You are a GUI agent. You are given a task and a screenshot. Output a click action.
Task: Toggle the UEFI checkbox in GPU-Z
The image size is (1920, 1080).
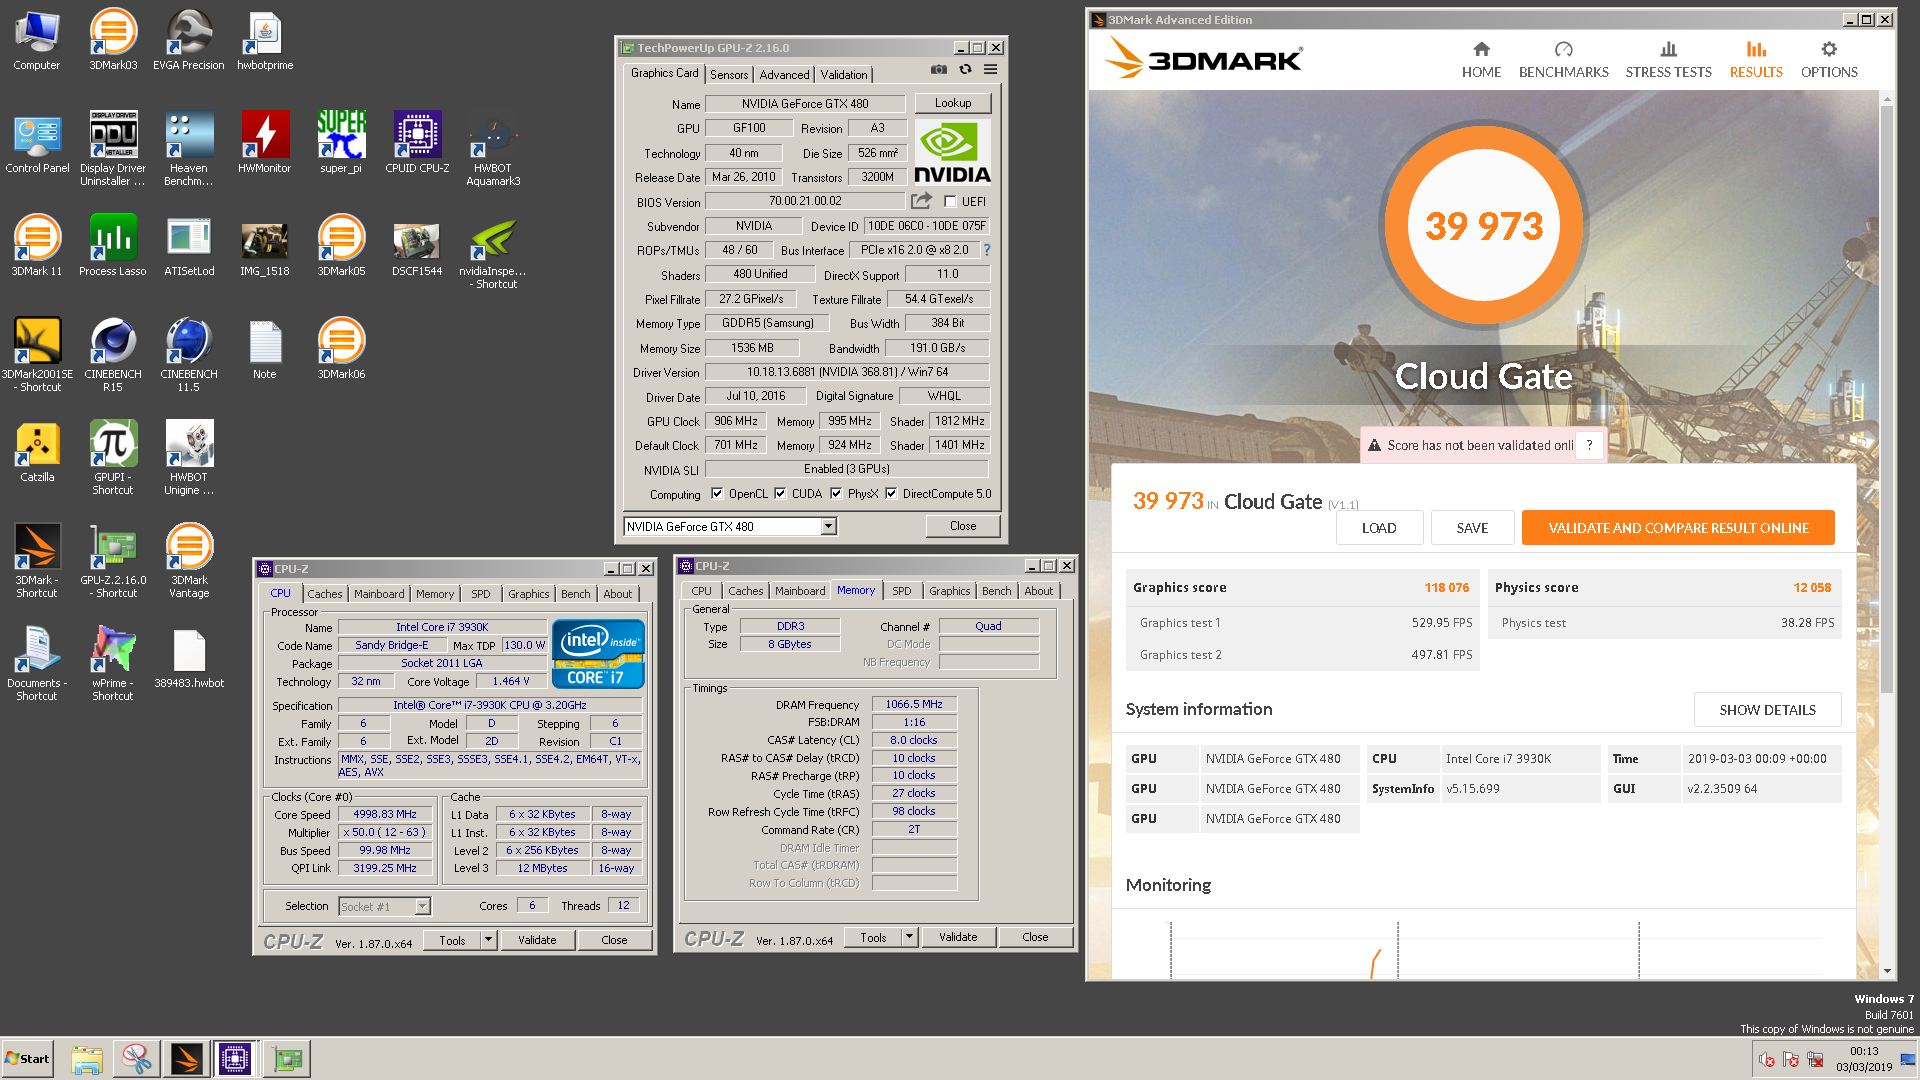point(950,201)
